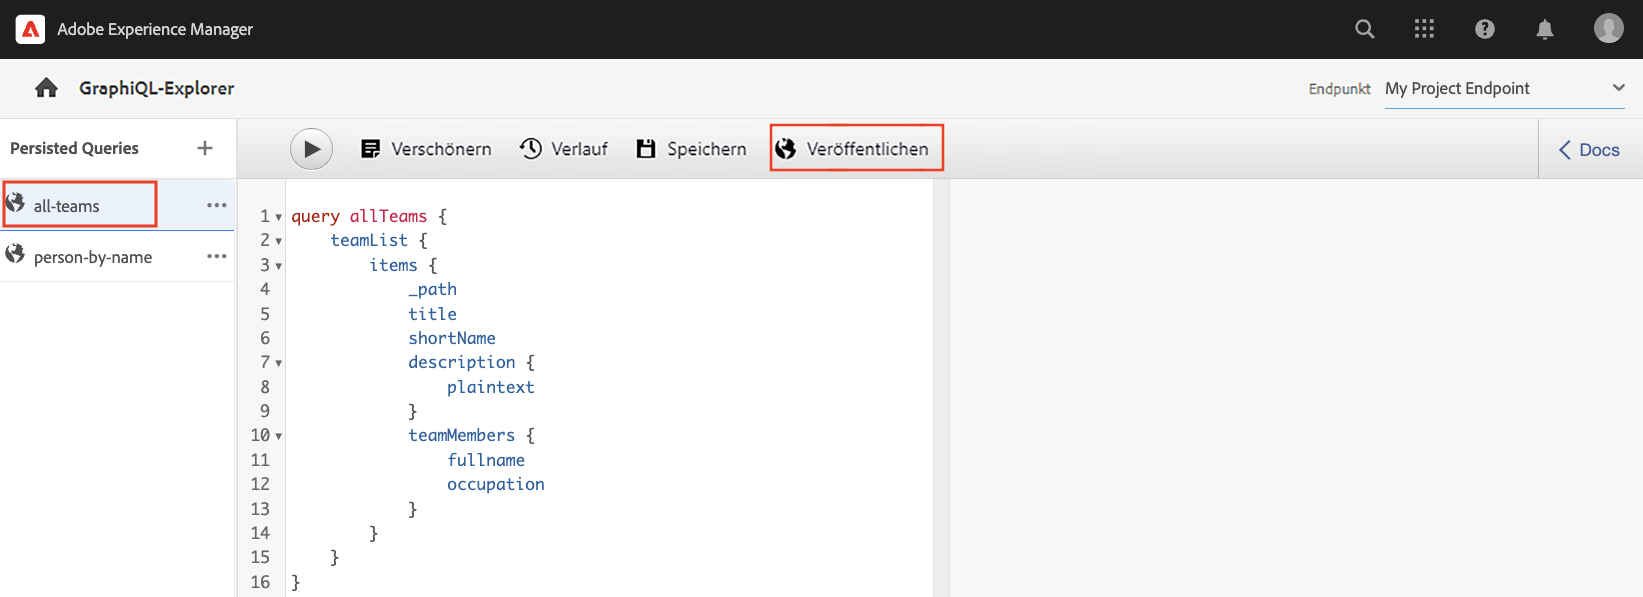
Task: Open the all-teams more options menu
Action: [x=217, y=205]
